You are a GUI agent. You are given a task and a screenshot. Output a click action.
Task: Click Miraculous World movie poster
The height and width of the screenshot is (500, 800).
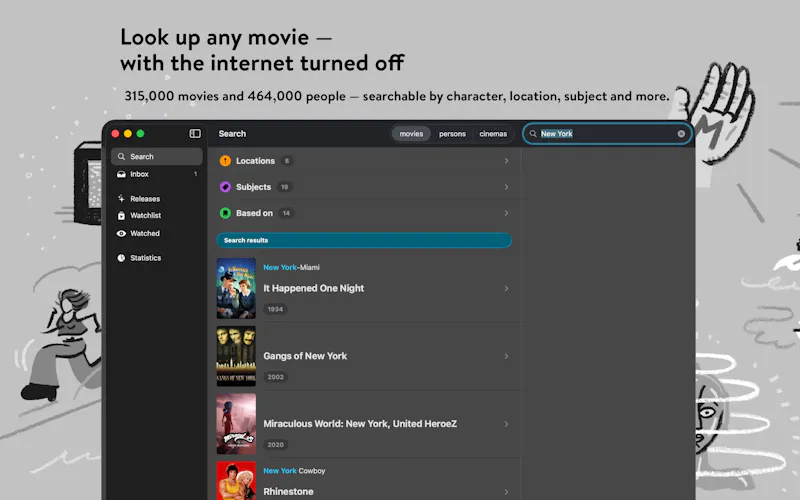click(236, 424)
